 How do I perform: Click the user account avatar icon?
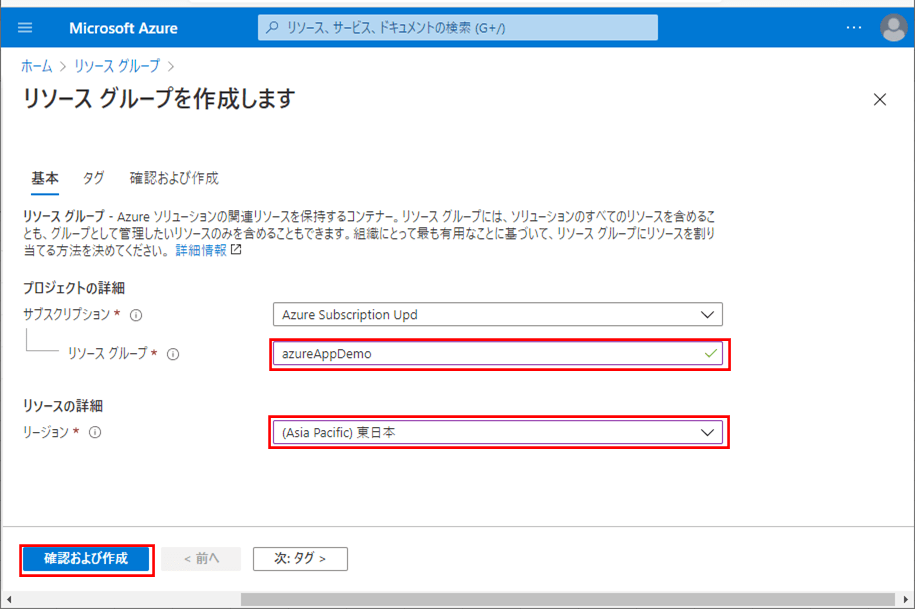(893, 28)
